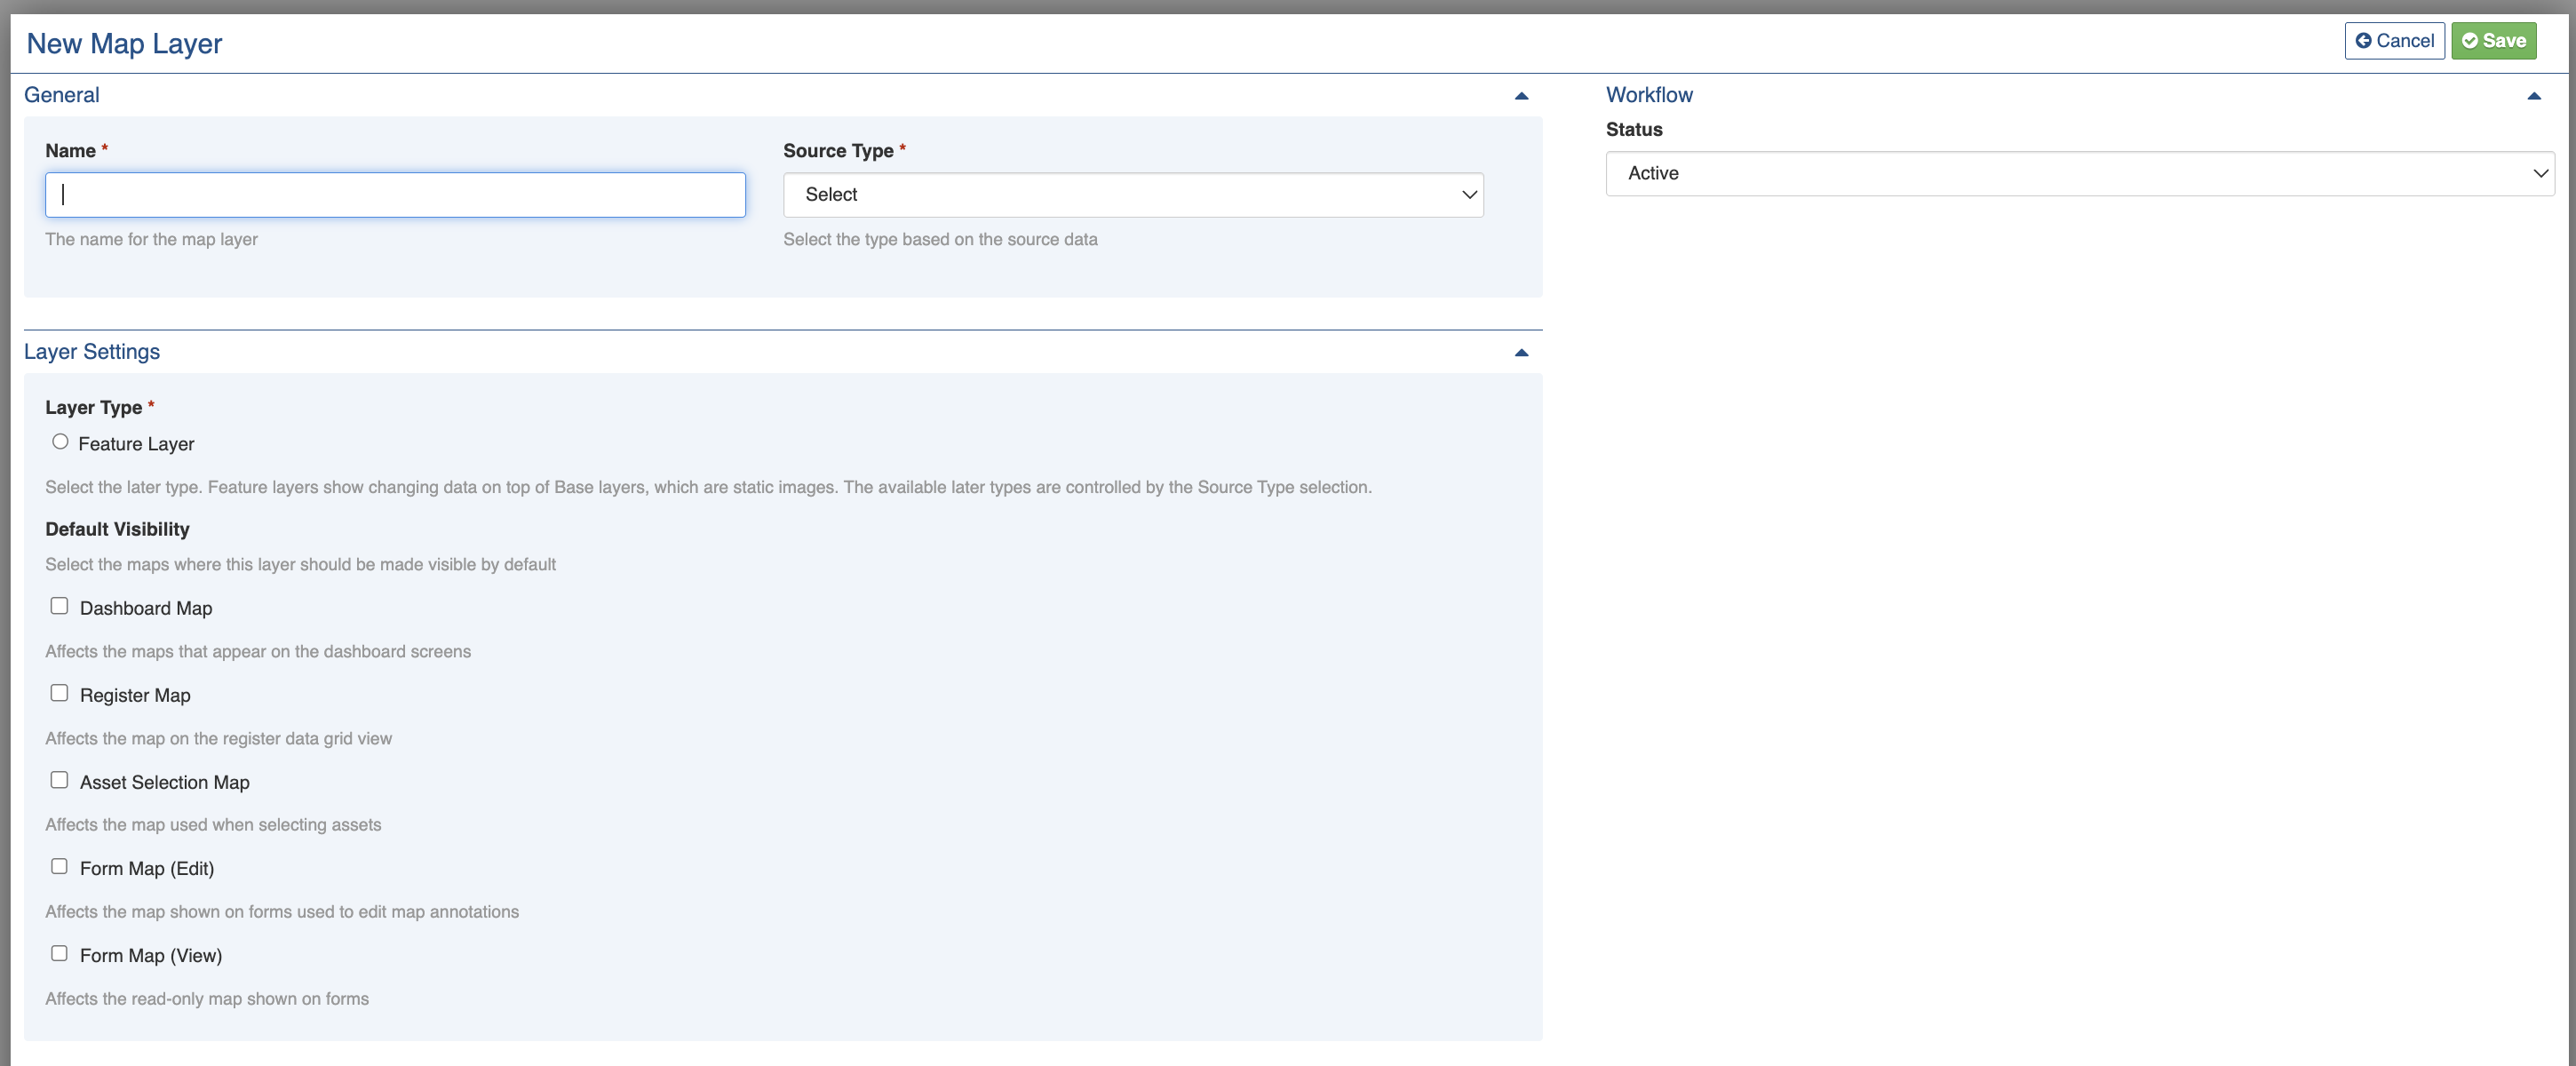Click the Save button

coord(2493,41)
